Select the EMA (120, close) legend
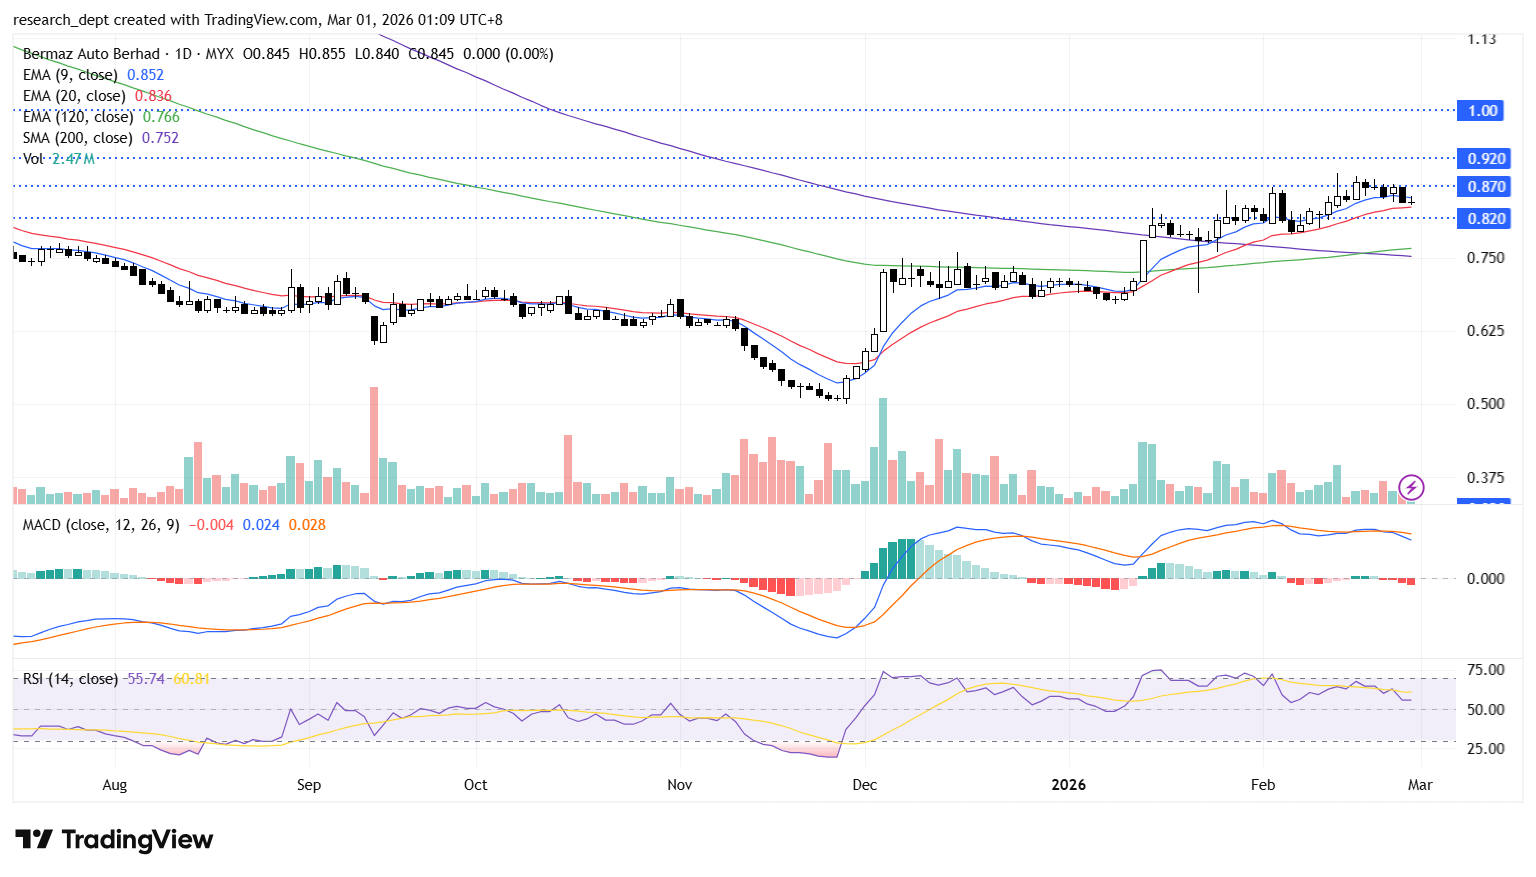The height and width of the screenshot is (877, 1536). click(78, 117)
